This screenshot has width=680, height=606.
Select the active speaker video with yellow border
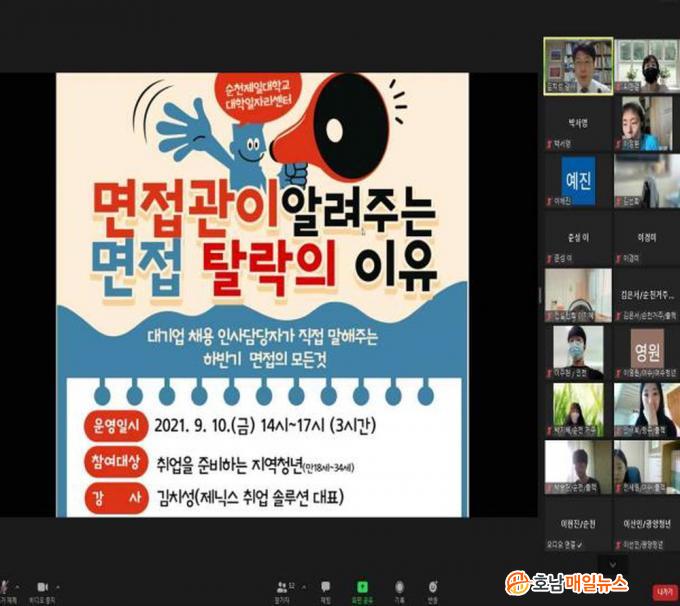[x=576, y=65]
